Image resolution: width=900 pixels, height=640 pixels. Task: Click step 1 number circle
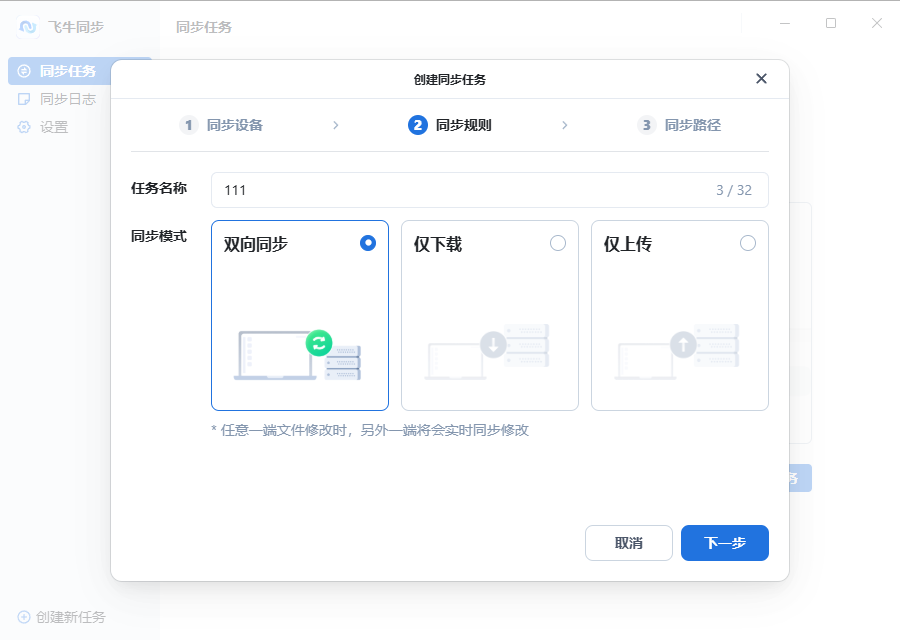[x=188, y=125]
